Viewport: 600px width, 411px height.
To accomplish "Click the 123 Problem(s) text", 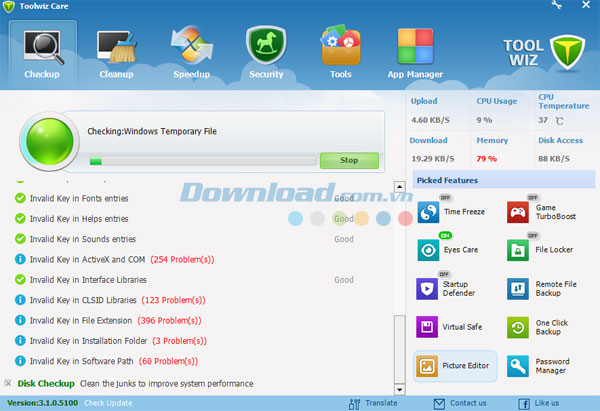I will 173,300.
